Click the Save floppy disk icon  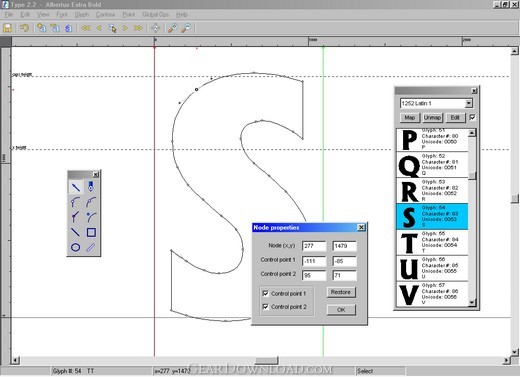click(x=8, y=28)
